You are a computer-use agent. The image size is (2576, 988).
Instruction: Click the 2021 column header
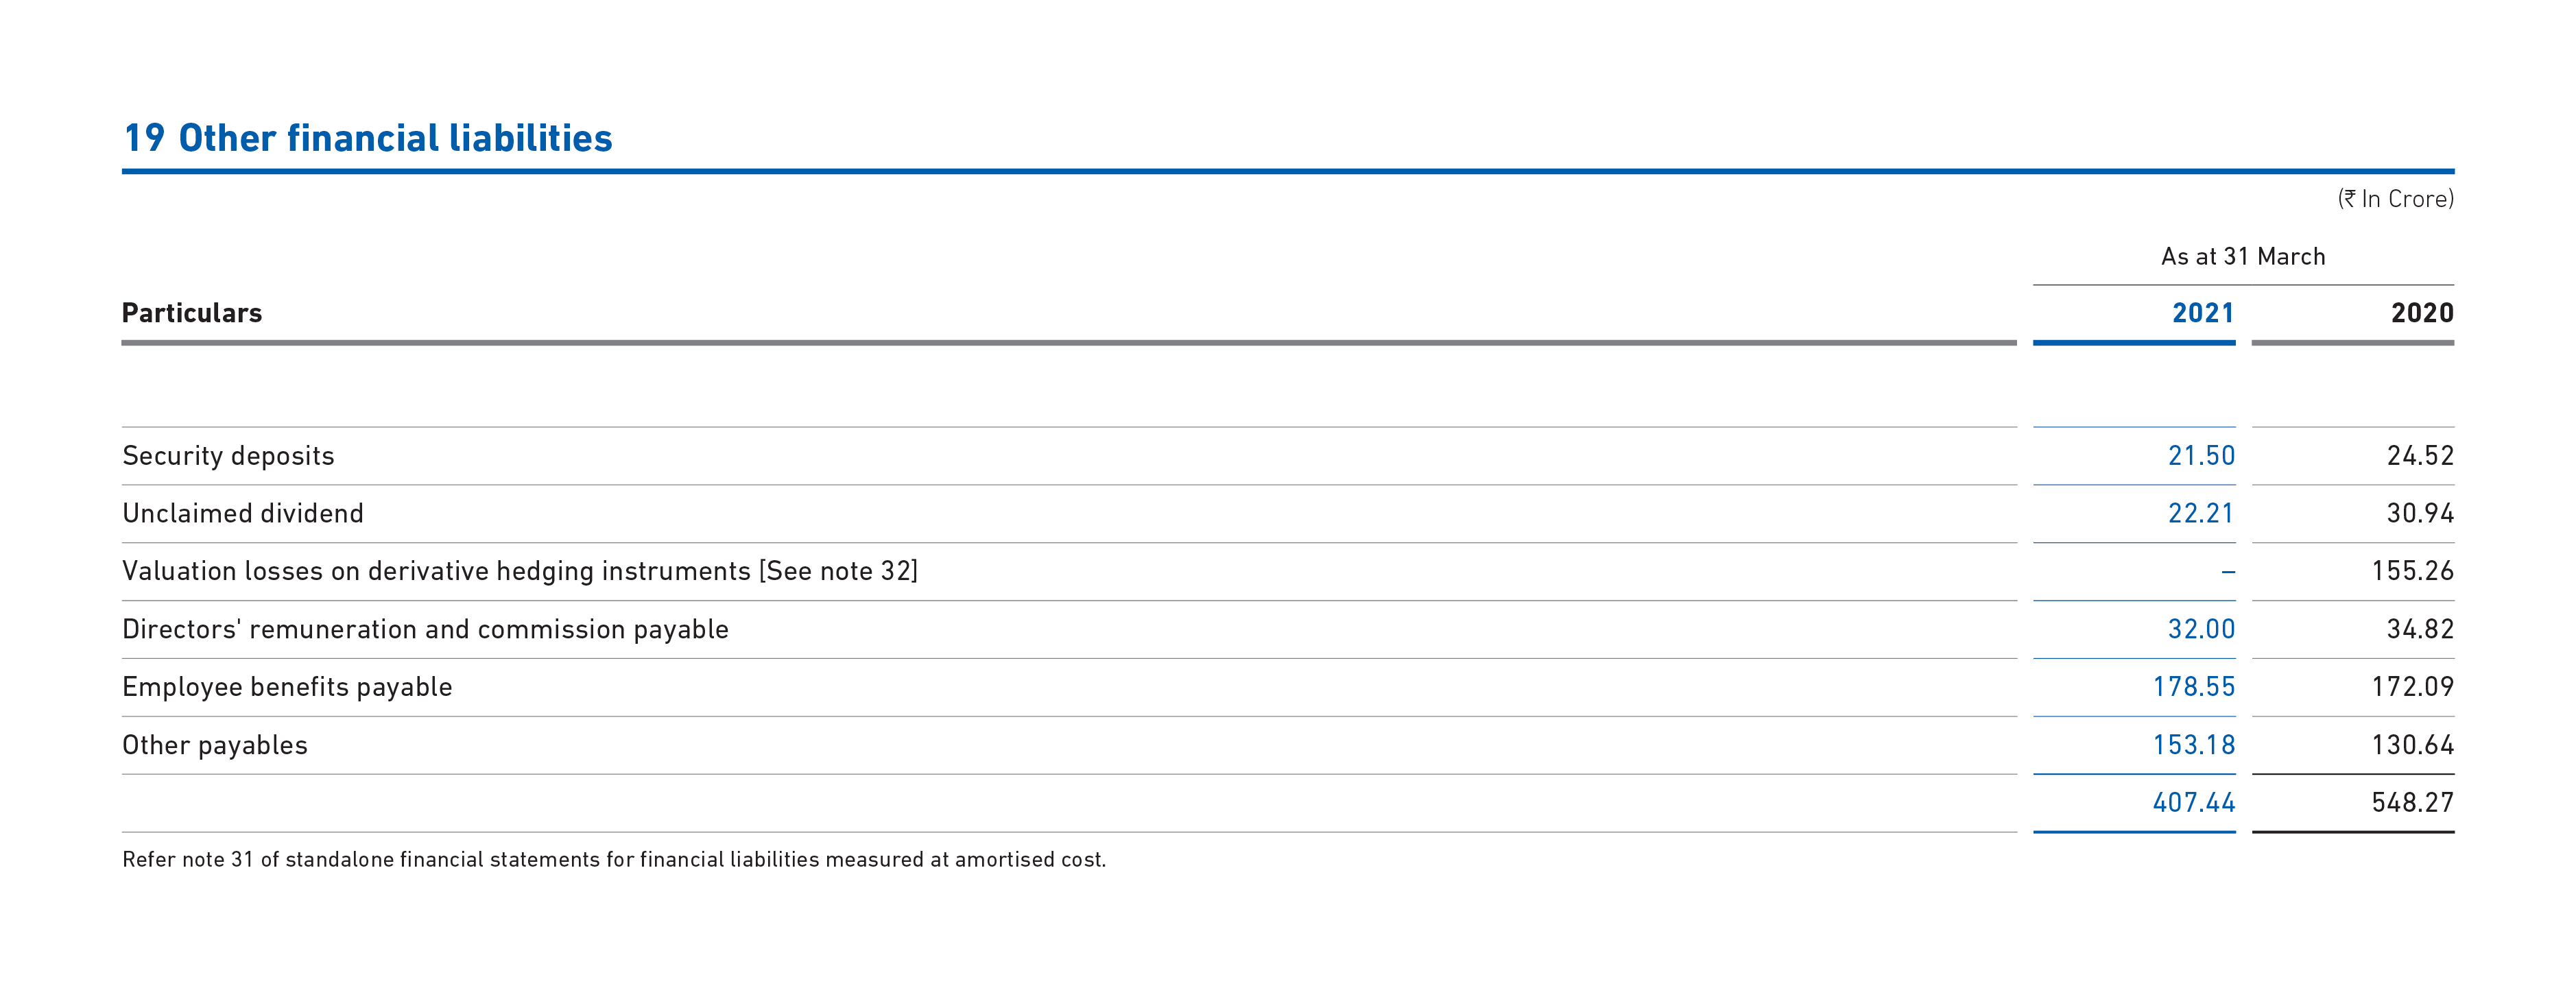click(2202, 313)
